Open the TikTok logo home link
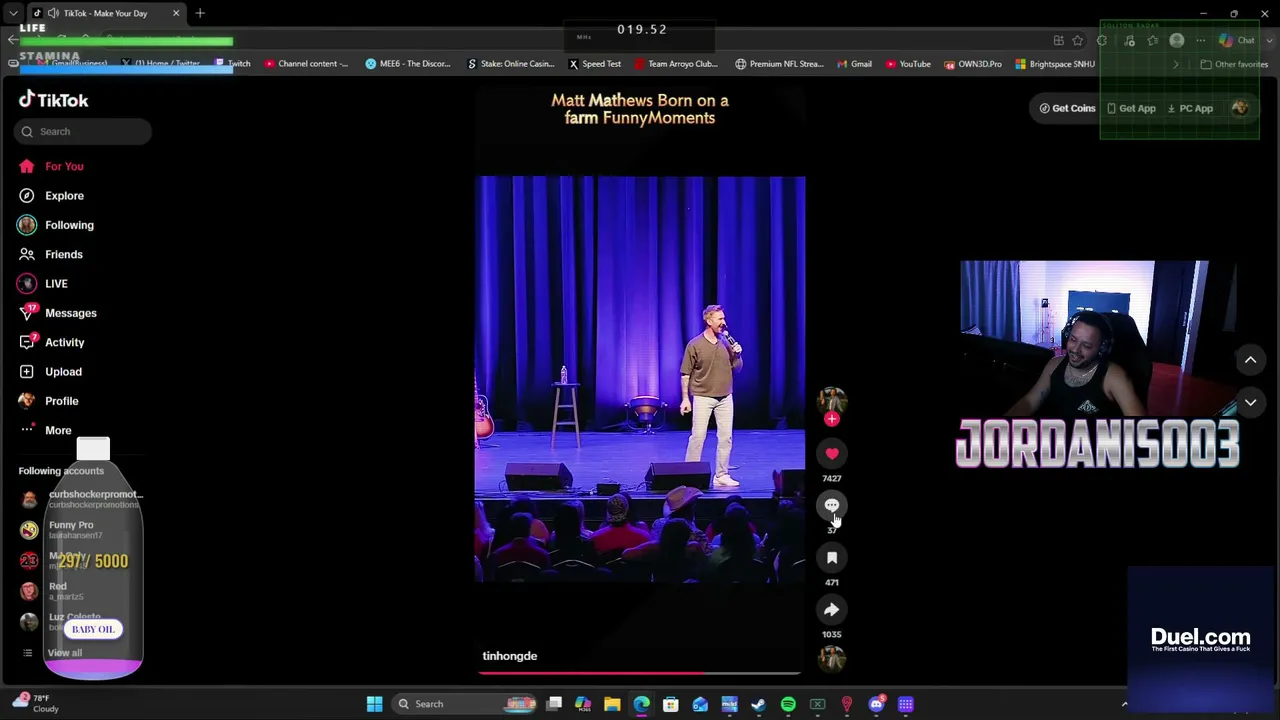1280x720 pixels. coord(54,100)
